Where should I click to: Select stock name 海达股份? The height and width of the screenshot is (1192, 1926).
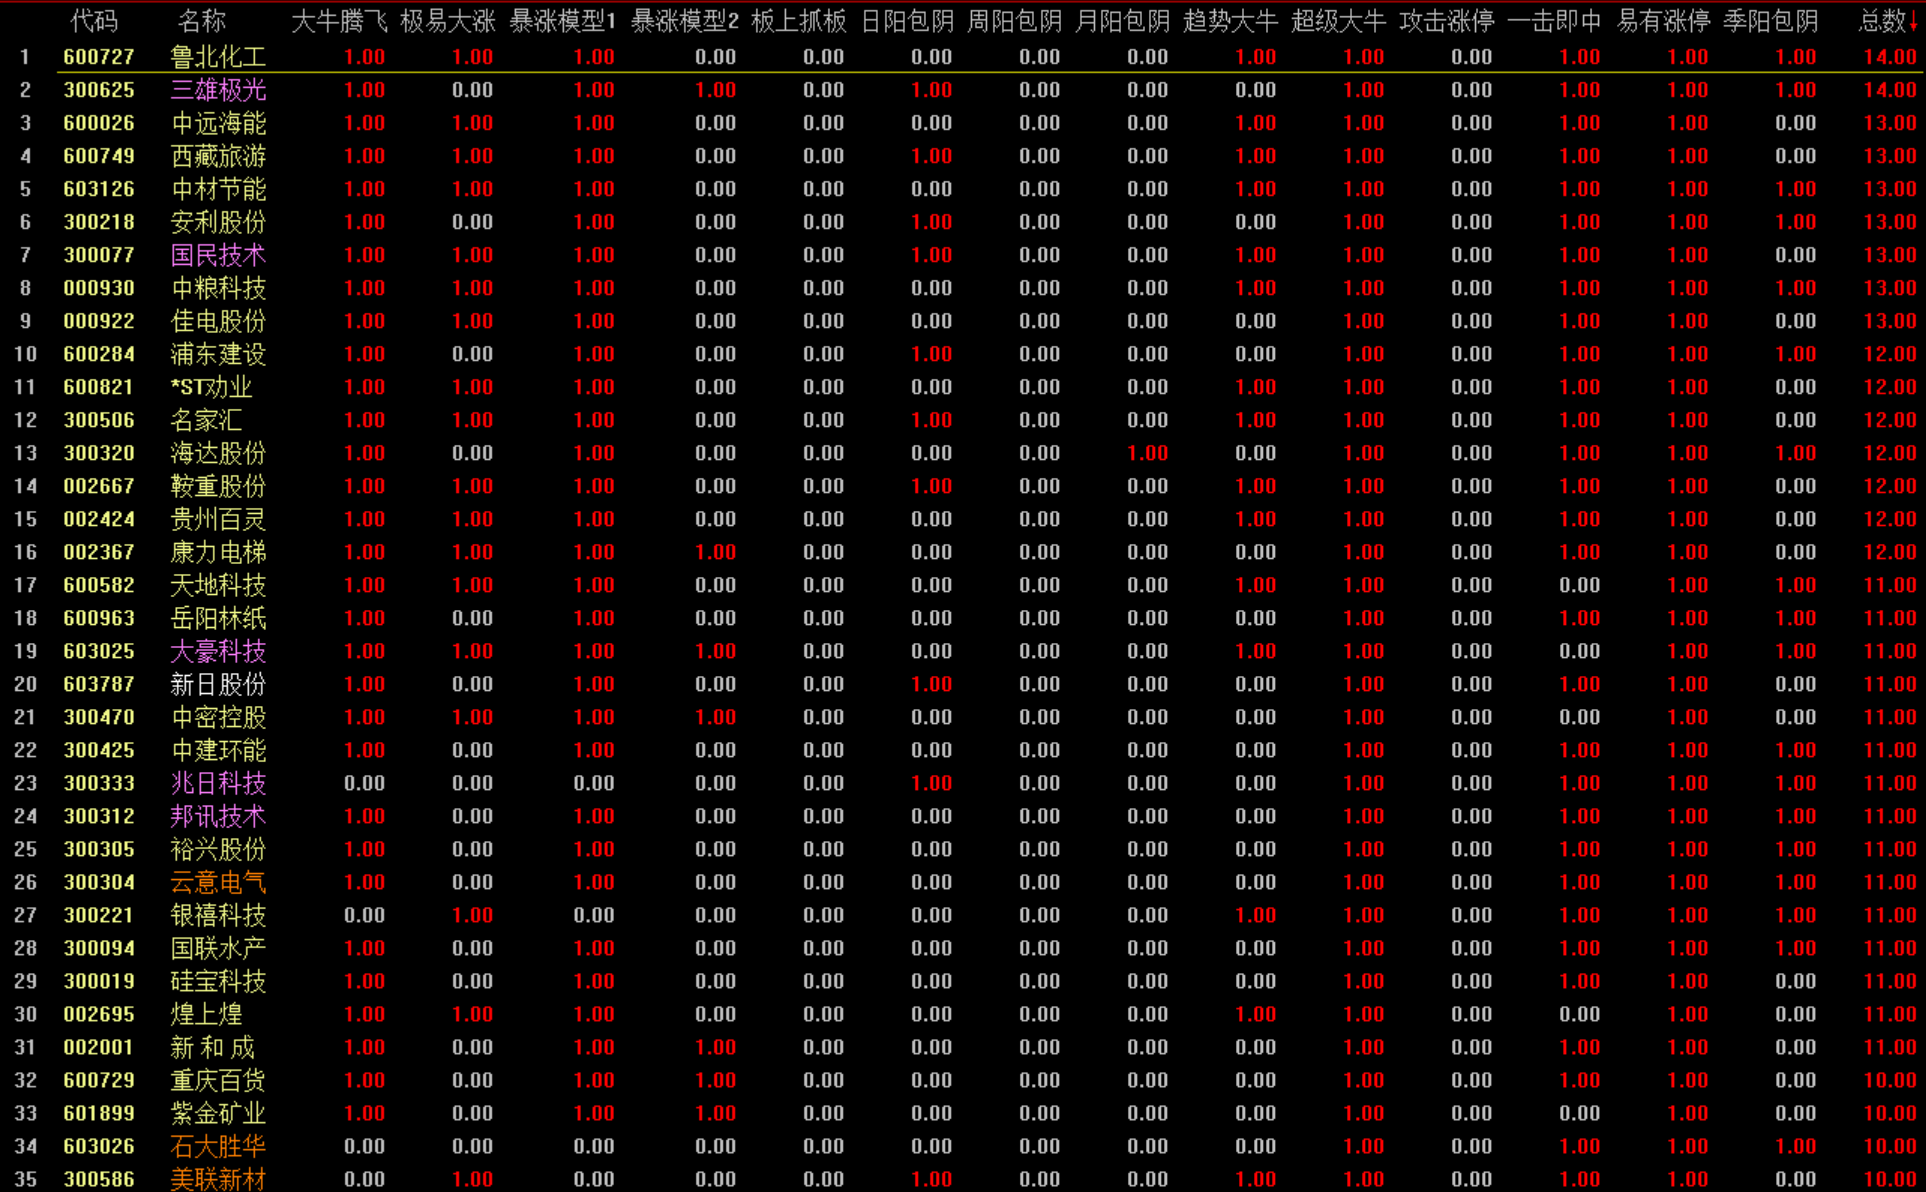[218, 453]
